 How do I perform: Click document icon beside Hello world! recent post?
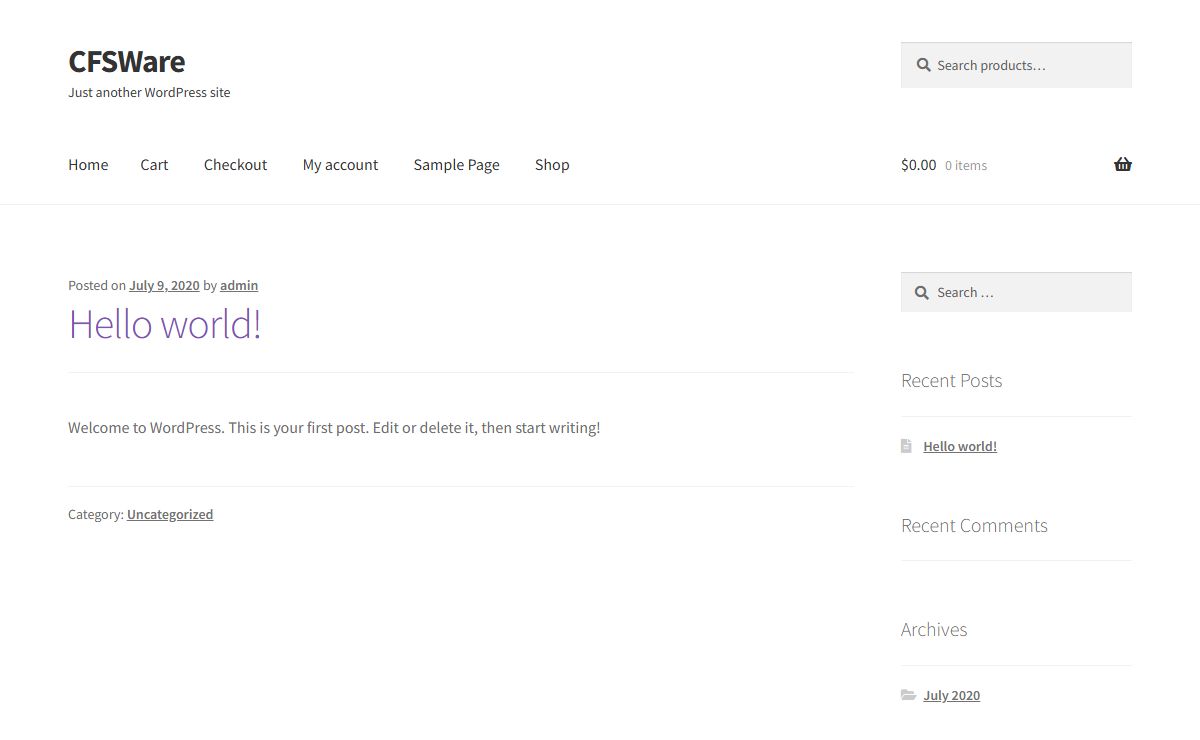point(906,446)
